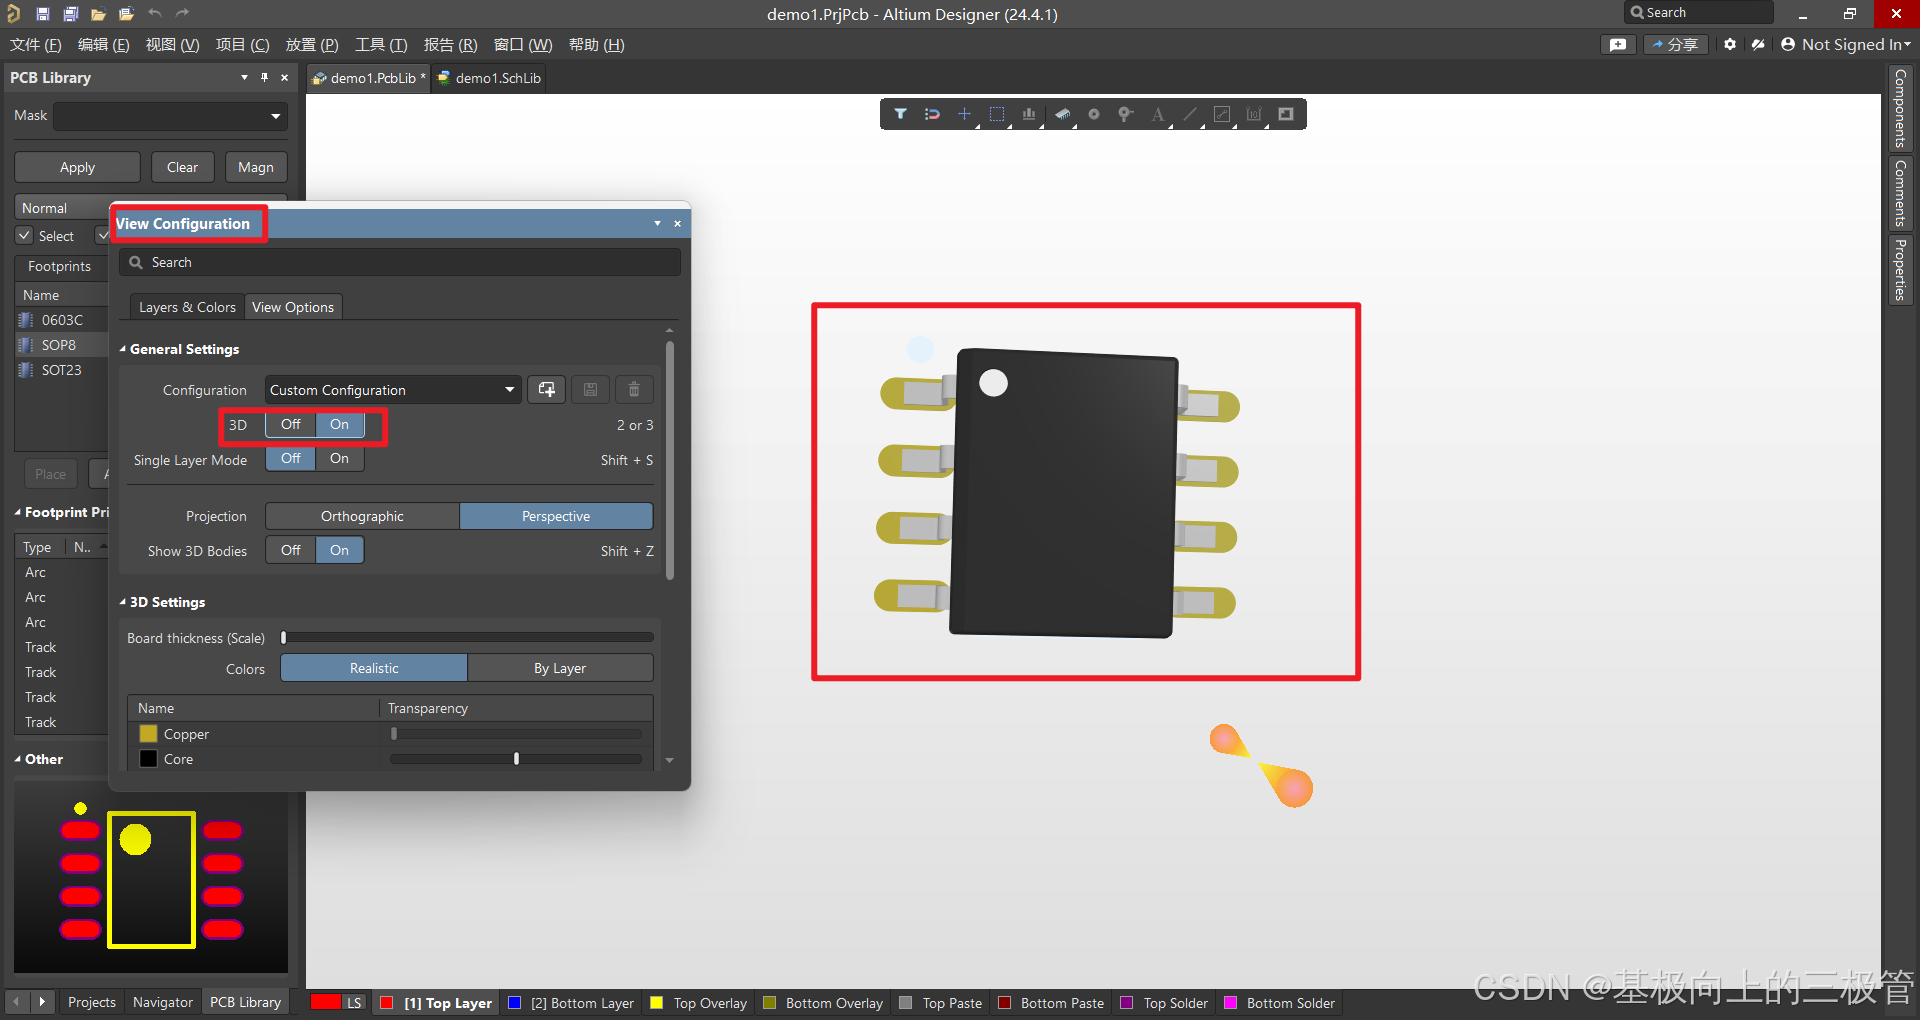Select the [1] Top Layer tab
The image size is (1920, 1020).
(437, 1003)
